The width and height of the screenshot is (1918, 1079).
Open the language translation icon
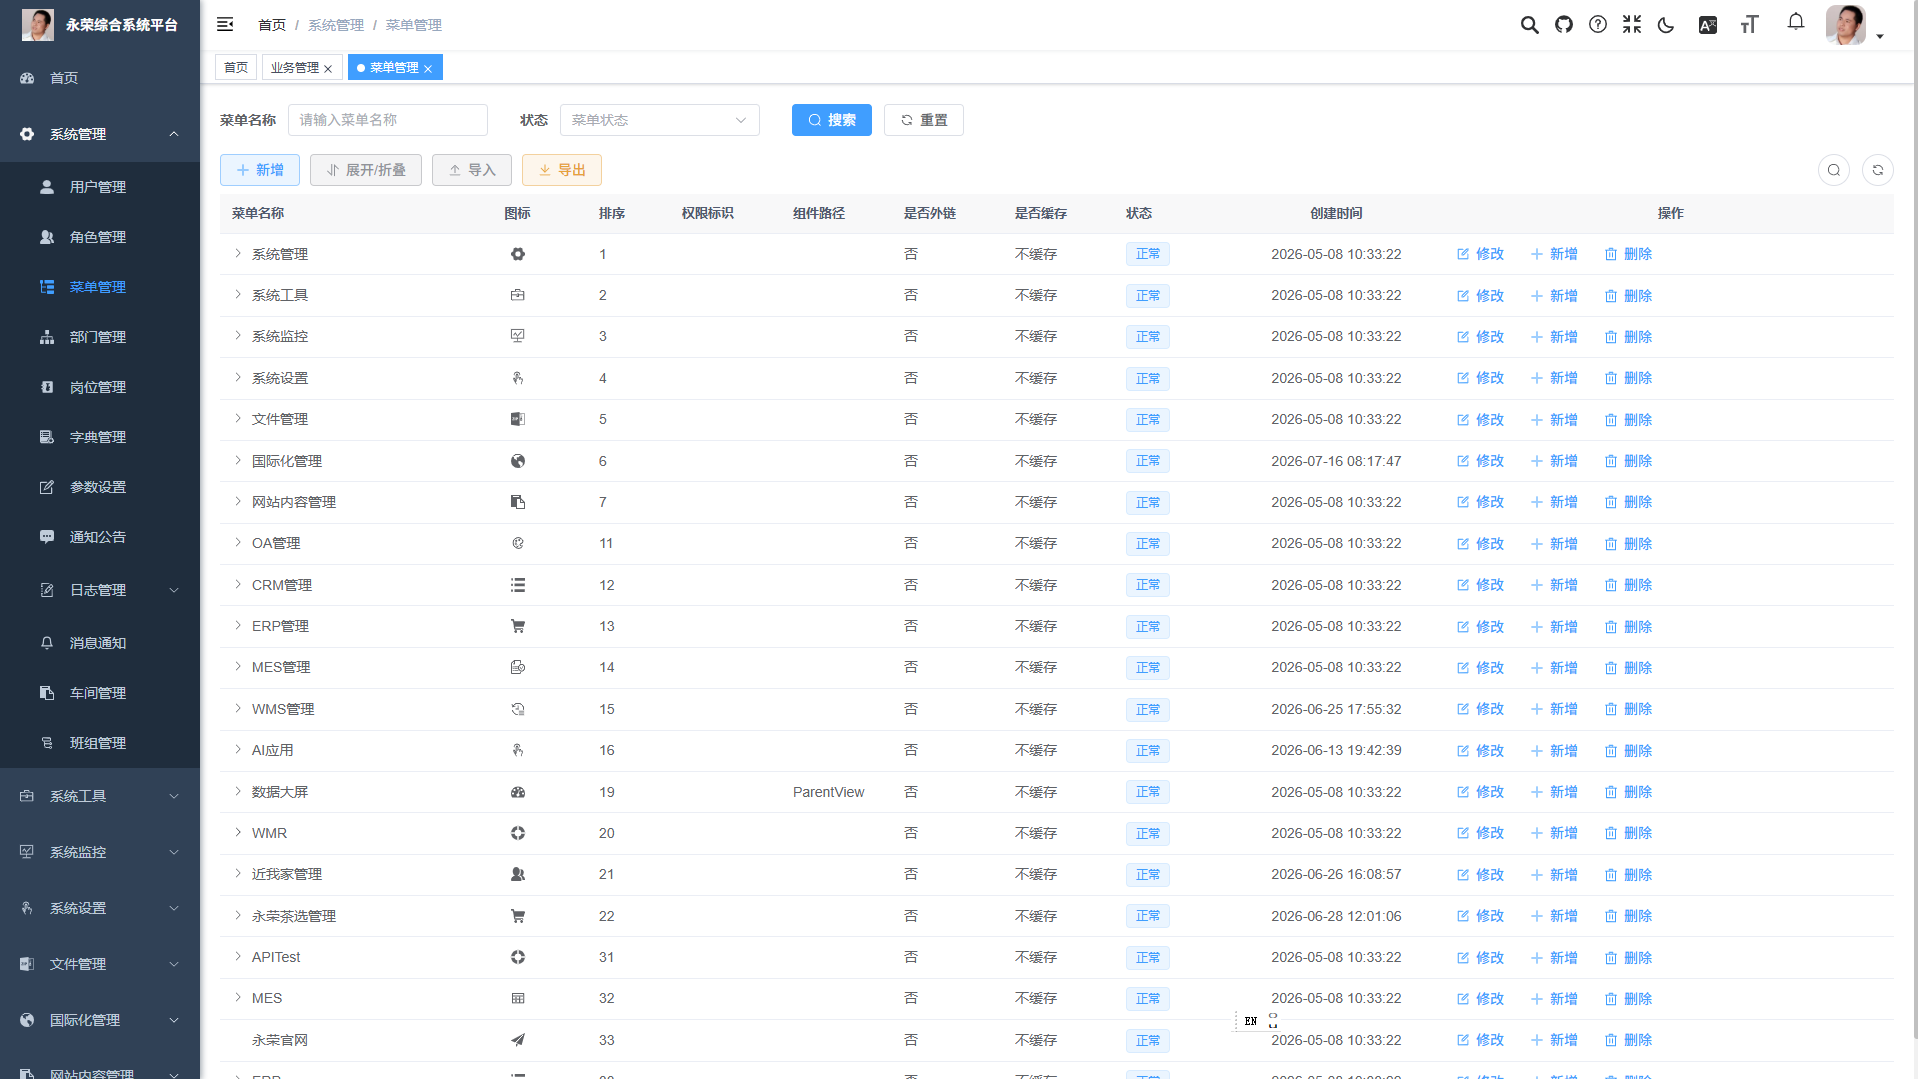(1708, 25)
